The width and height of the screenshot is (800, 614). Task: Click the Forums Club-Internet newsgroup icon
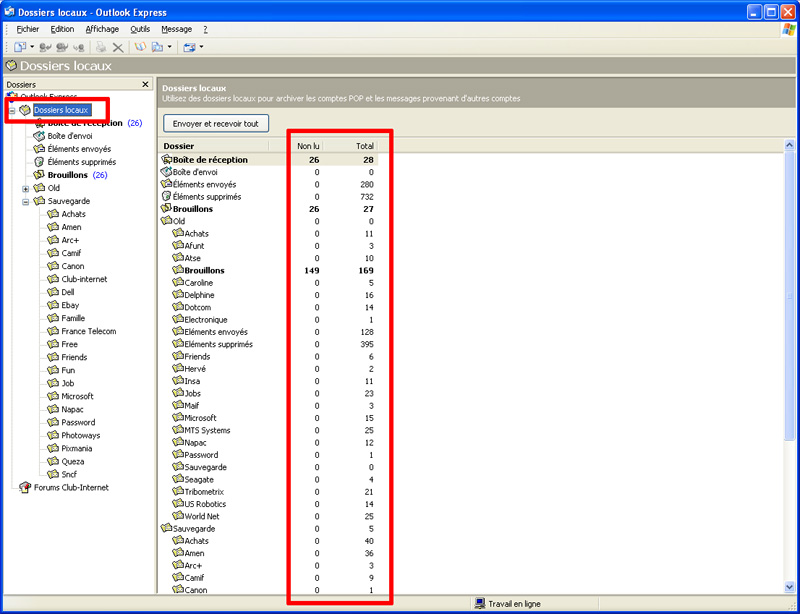pyautogui.click(x=25, y=487)
